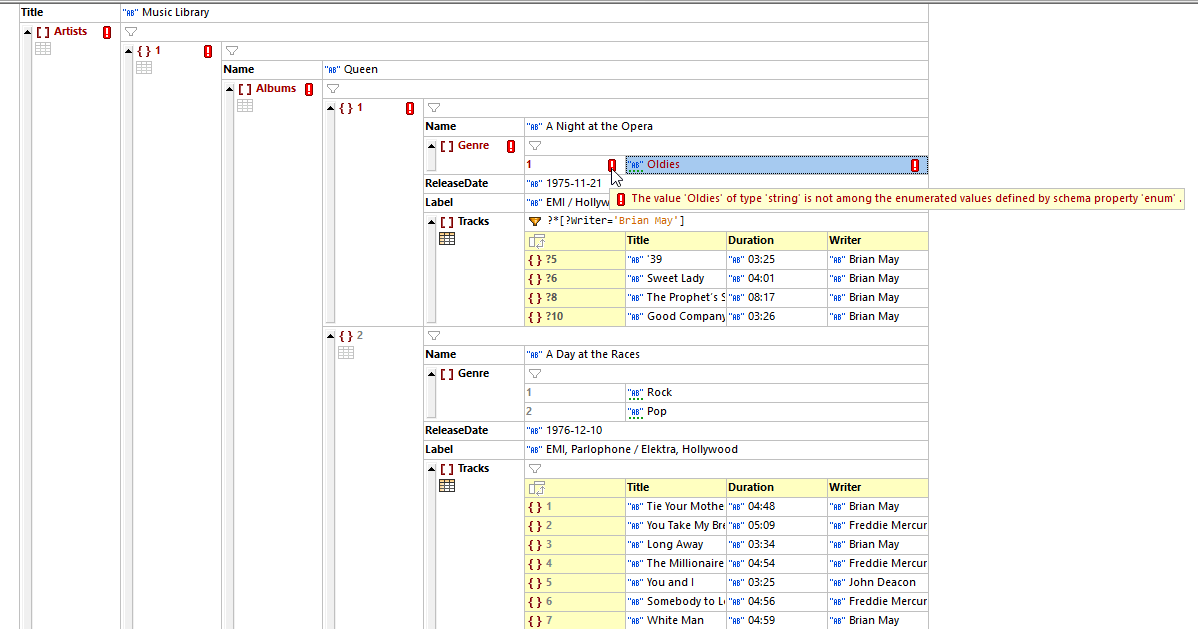Click the table view icon under the Artists array
The height and width of the screenshot is (629, 1198).
coord(42,47)
